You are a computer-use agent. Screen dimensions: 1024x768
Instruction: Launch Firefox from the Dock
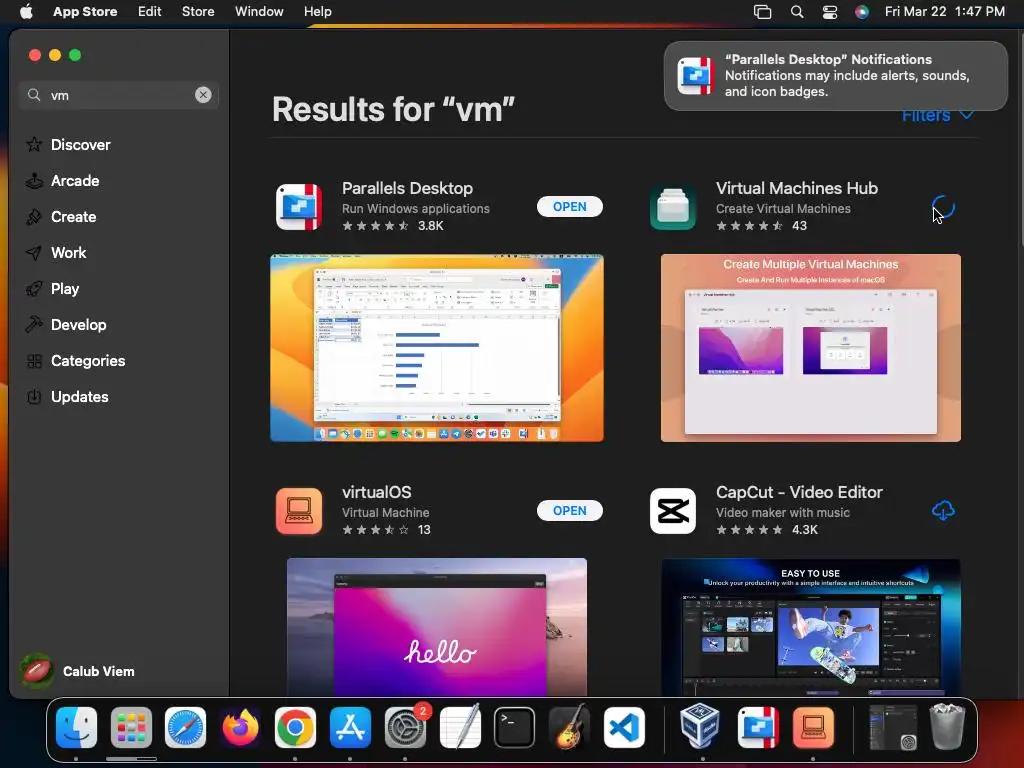(240, 727)
